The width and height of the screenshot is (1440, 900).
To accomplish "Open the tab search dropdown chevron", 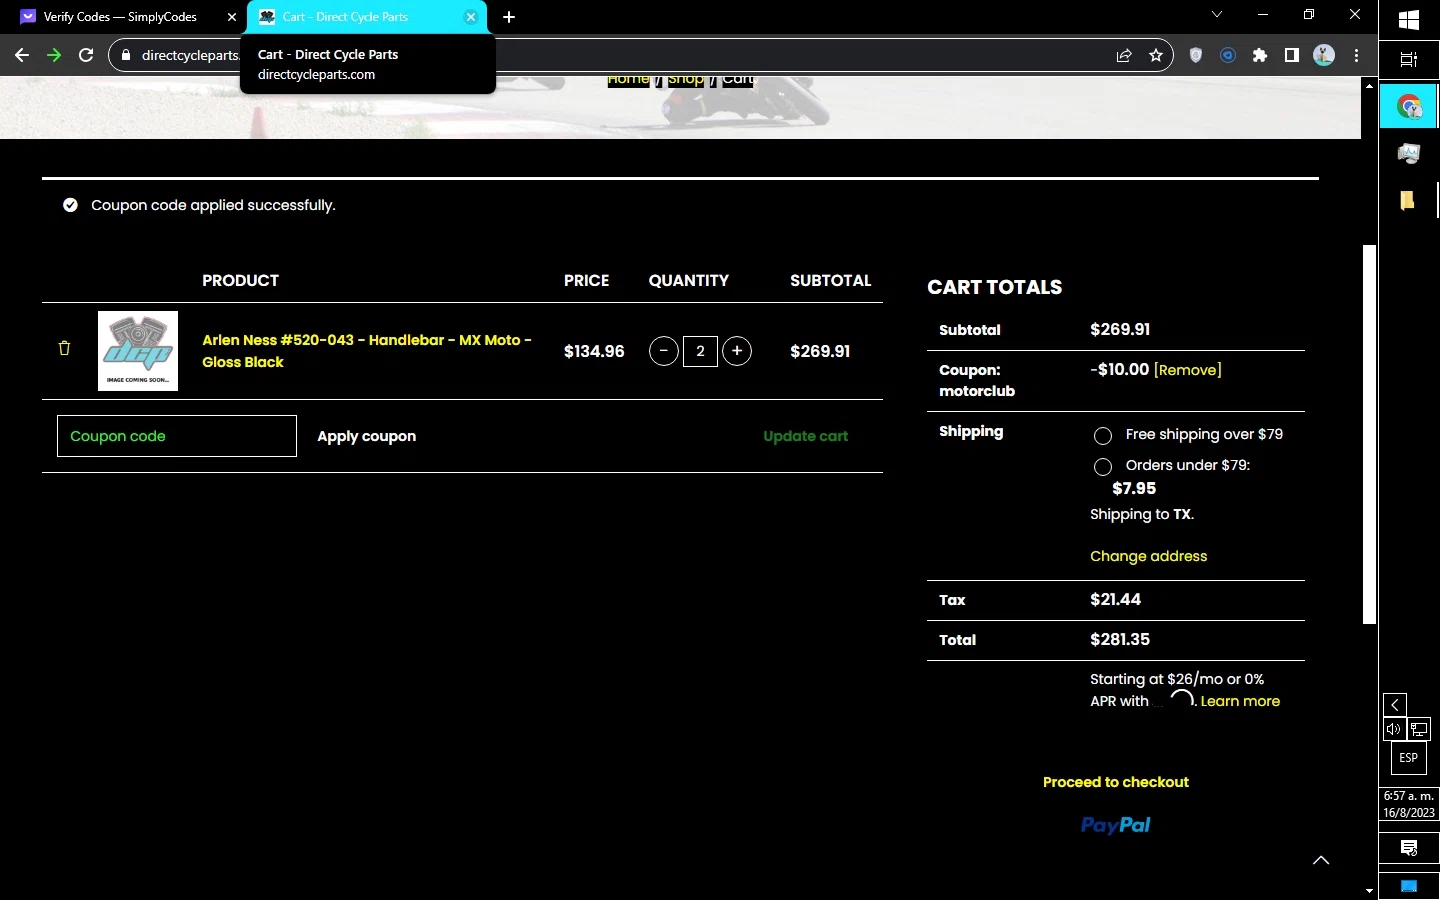I will (x=1217, y=15).
